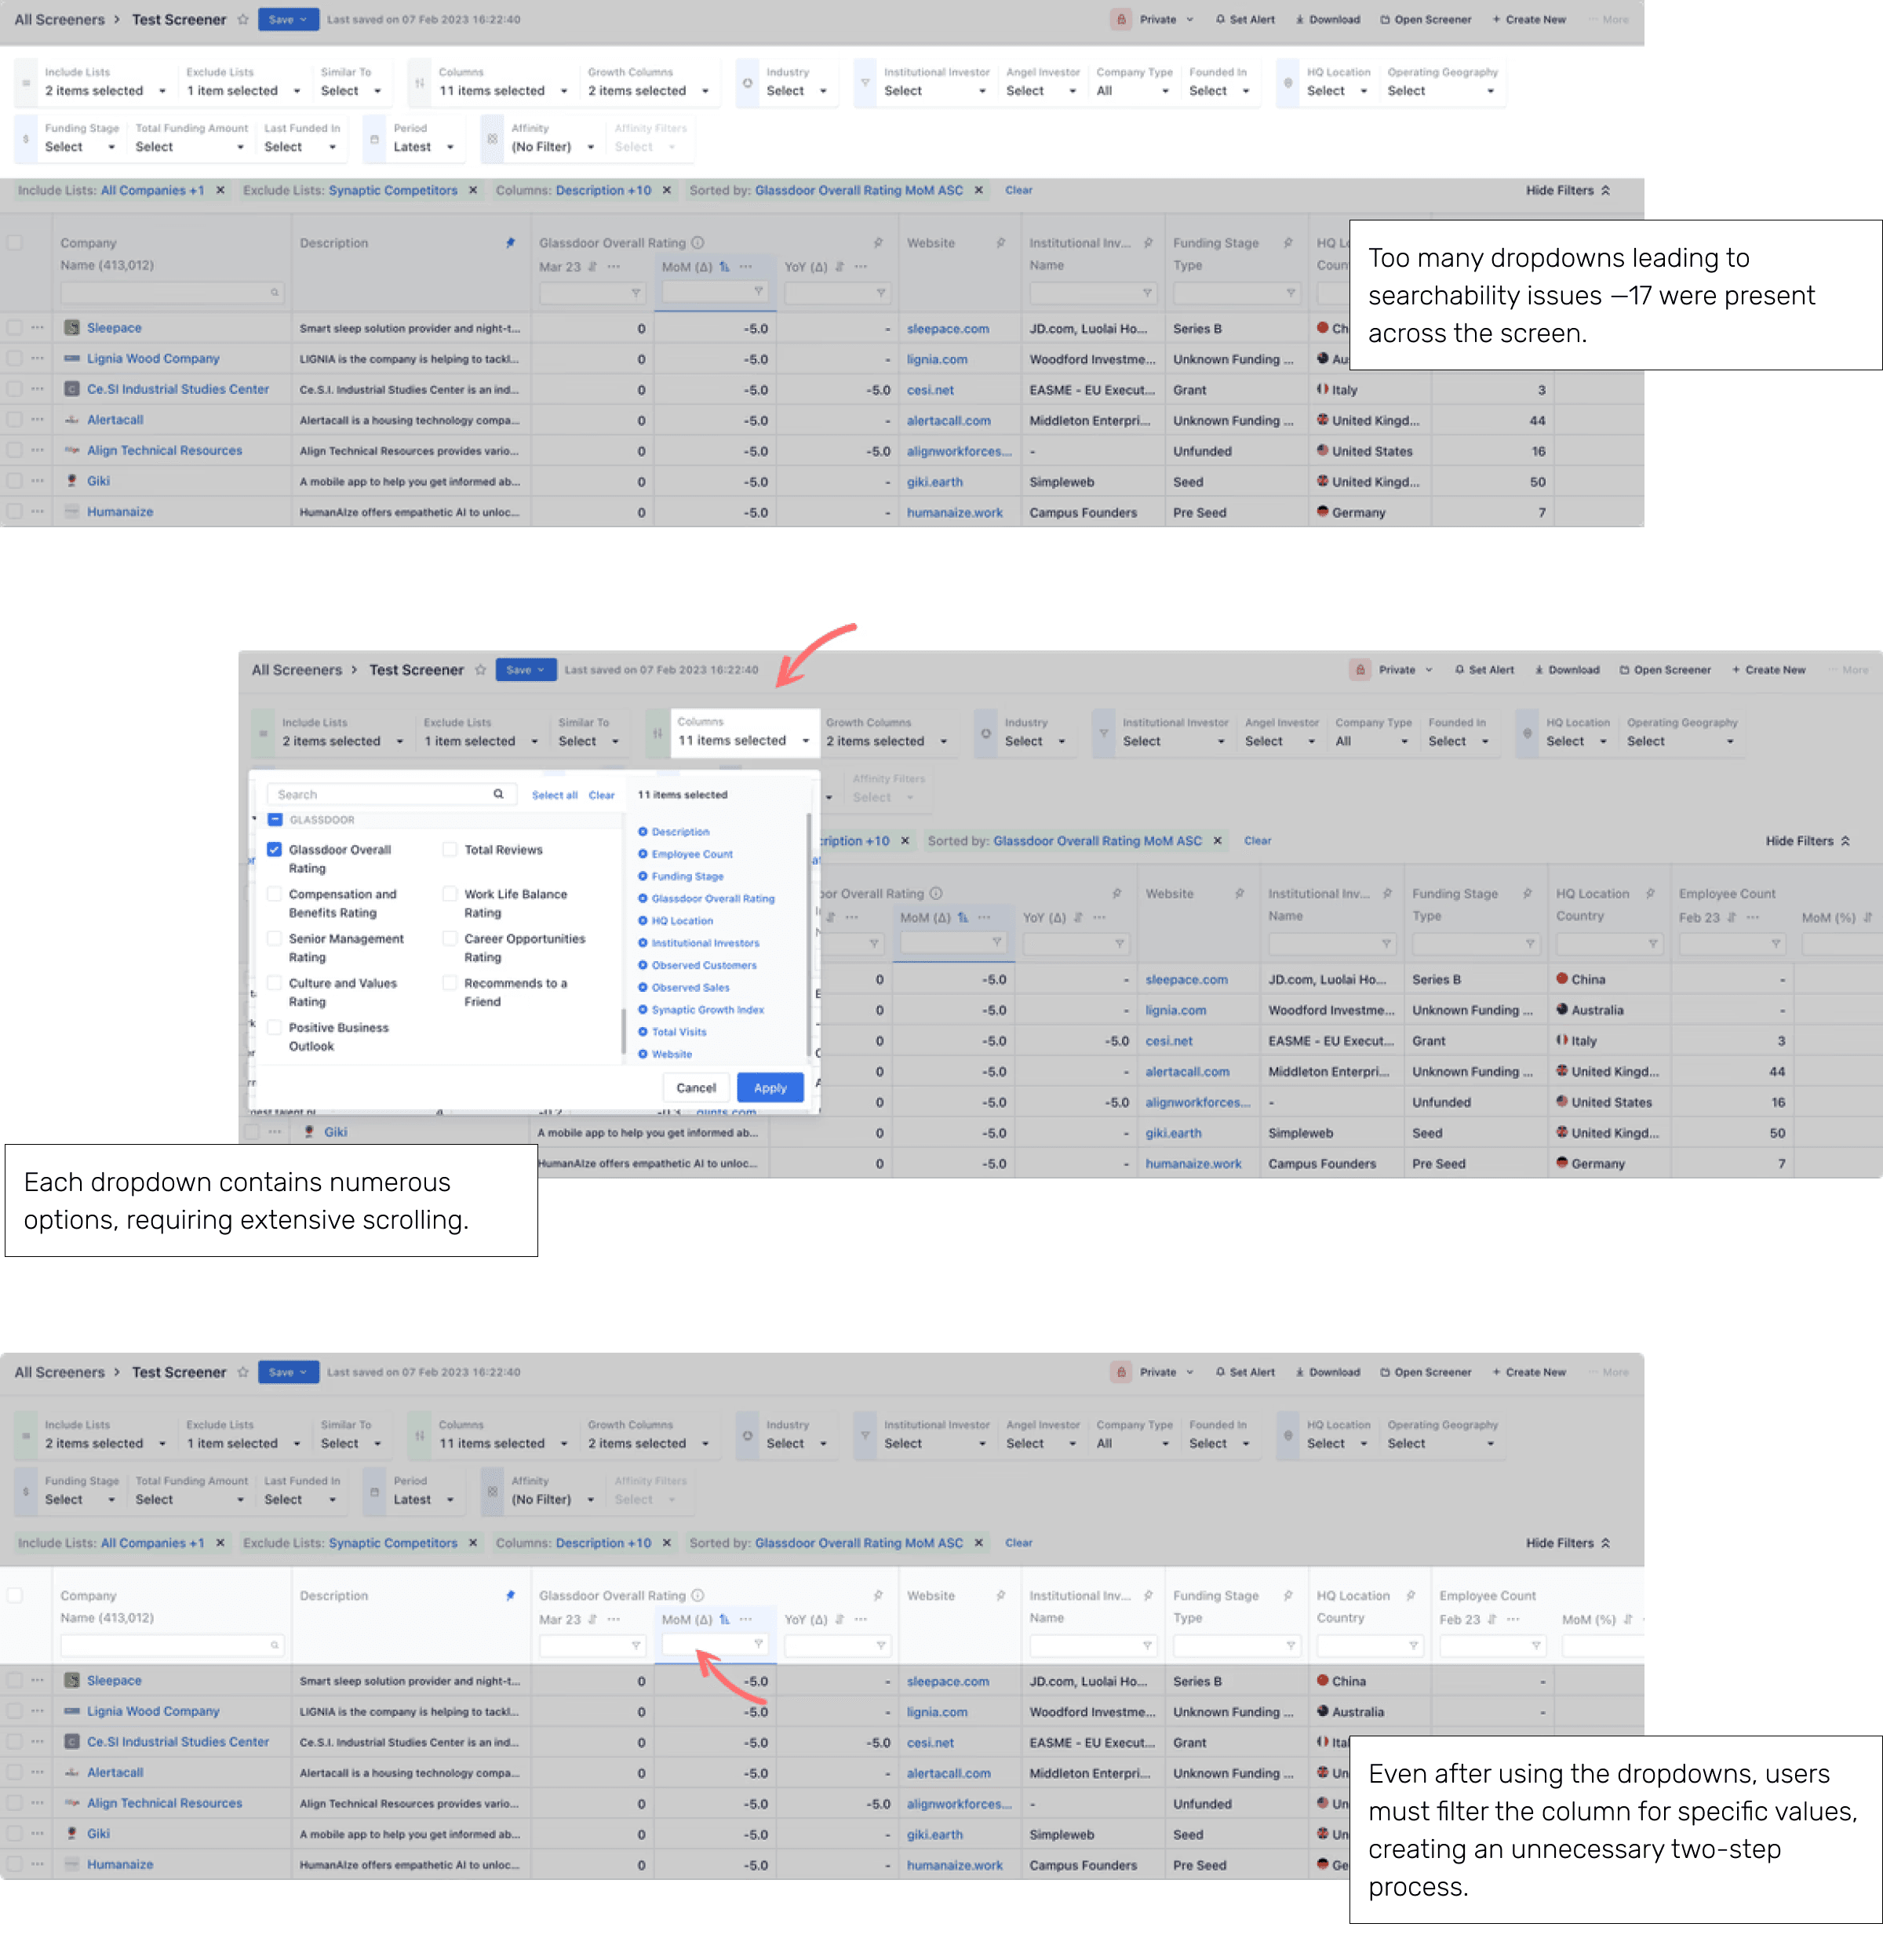Toggle the GLASSDOOR group checkbox
The height and width of the screenshot is (1960, 1883).
click(x=275, y=820)
